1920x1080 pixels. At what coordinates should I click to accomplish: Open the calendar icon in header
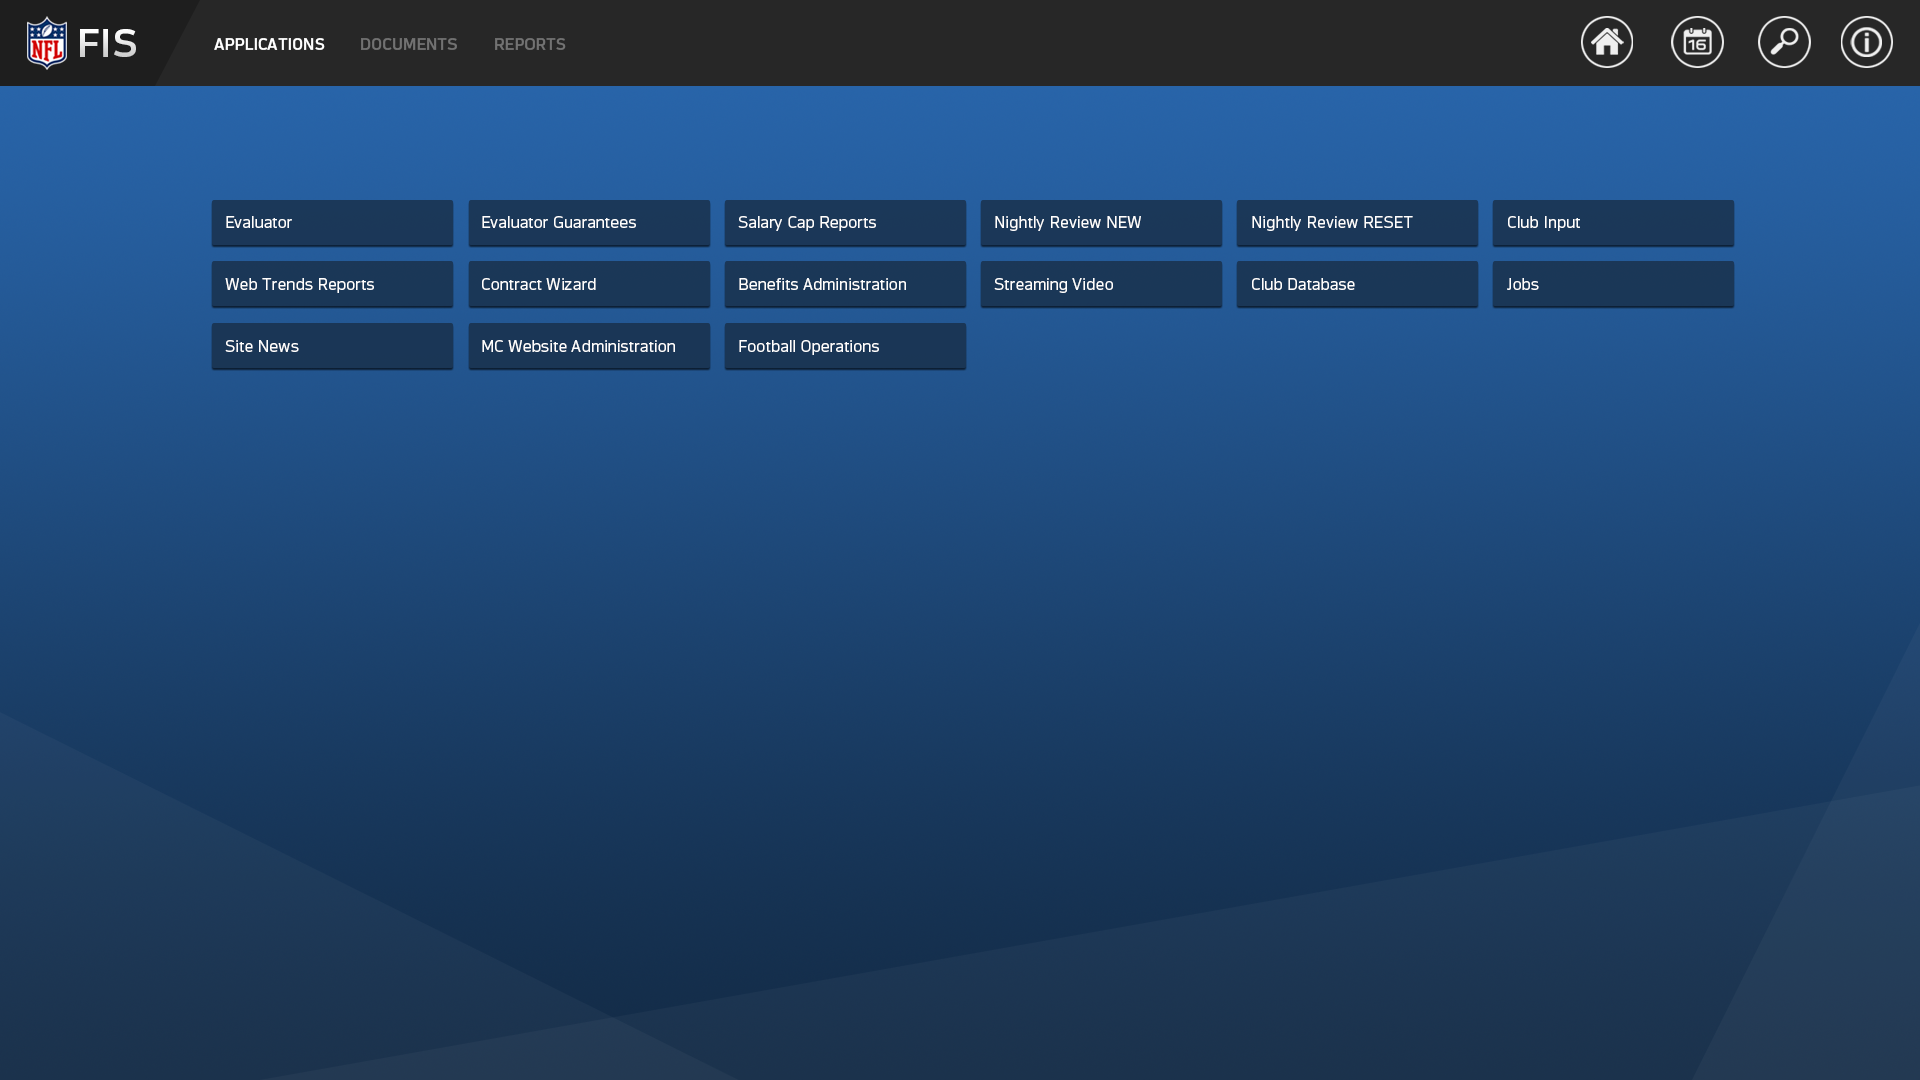click(x=1697, y=42)
